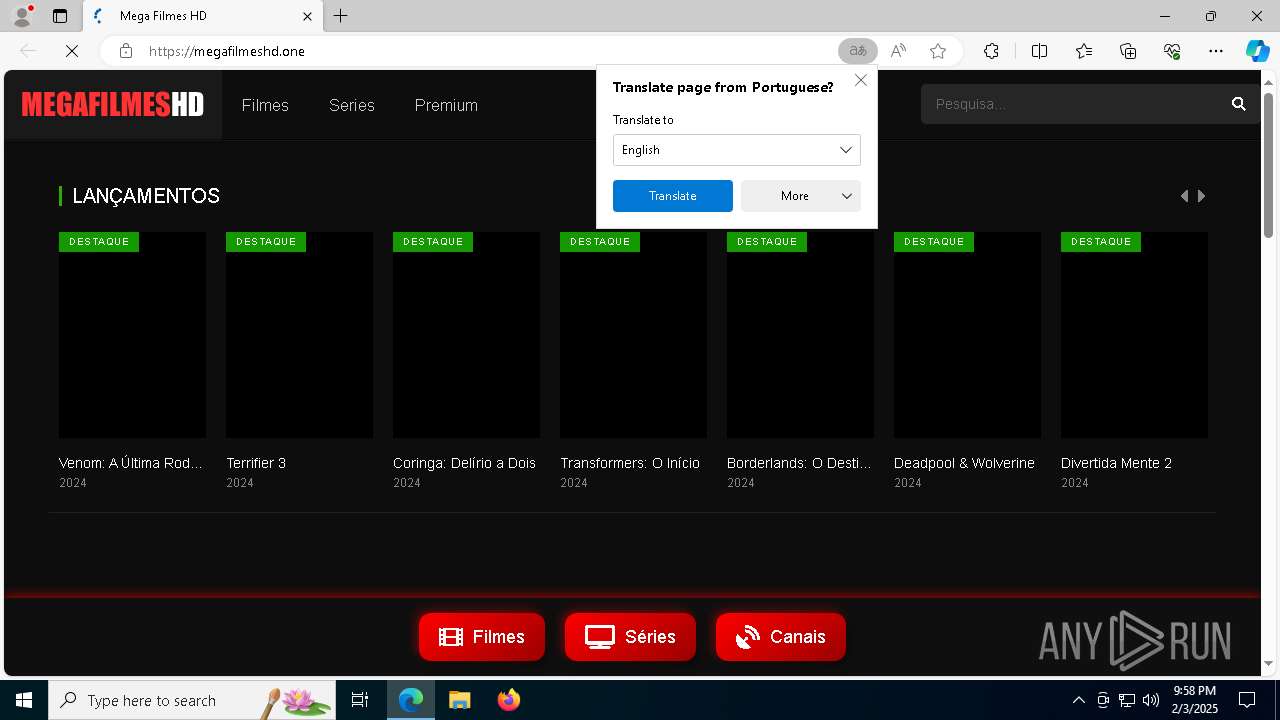Go to next Lançamentos slide arrow
This screenshot has height=720, width=1280.
(x=1202, y=196)
